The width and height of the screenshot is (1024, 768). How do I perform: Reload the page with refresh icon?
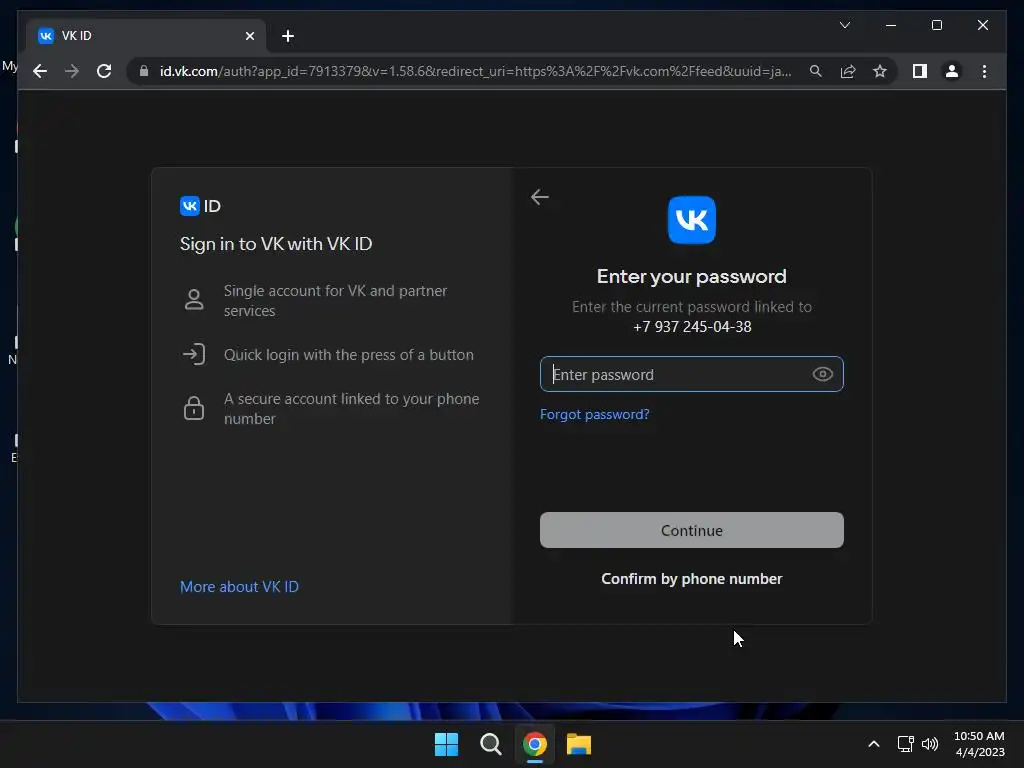click(104, 71)
